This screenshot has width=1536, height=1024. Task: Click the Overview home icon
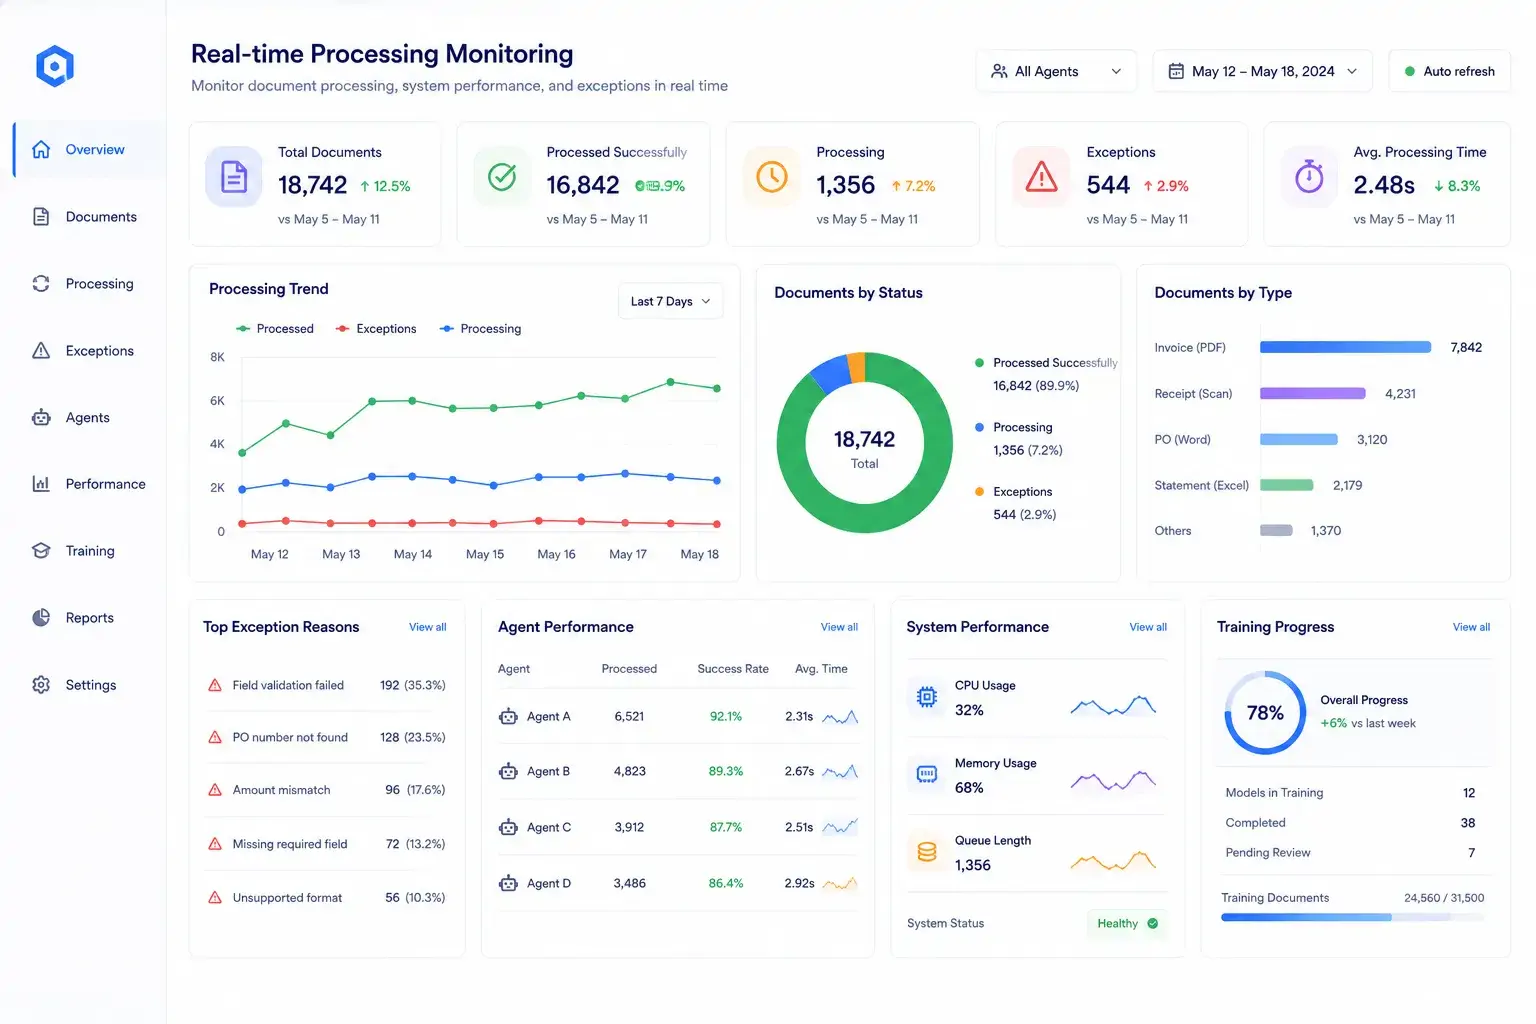(41, 149)
